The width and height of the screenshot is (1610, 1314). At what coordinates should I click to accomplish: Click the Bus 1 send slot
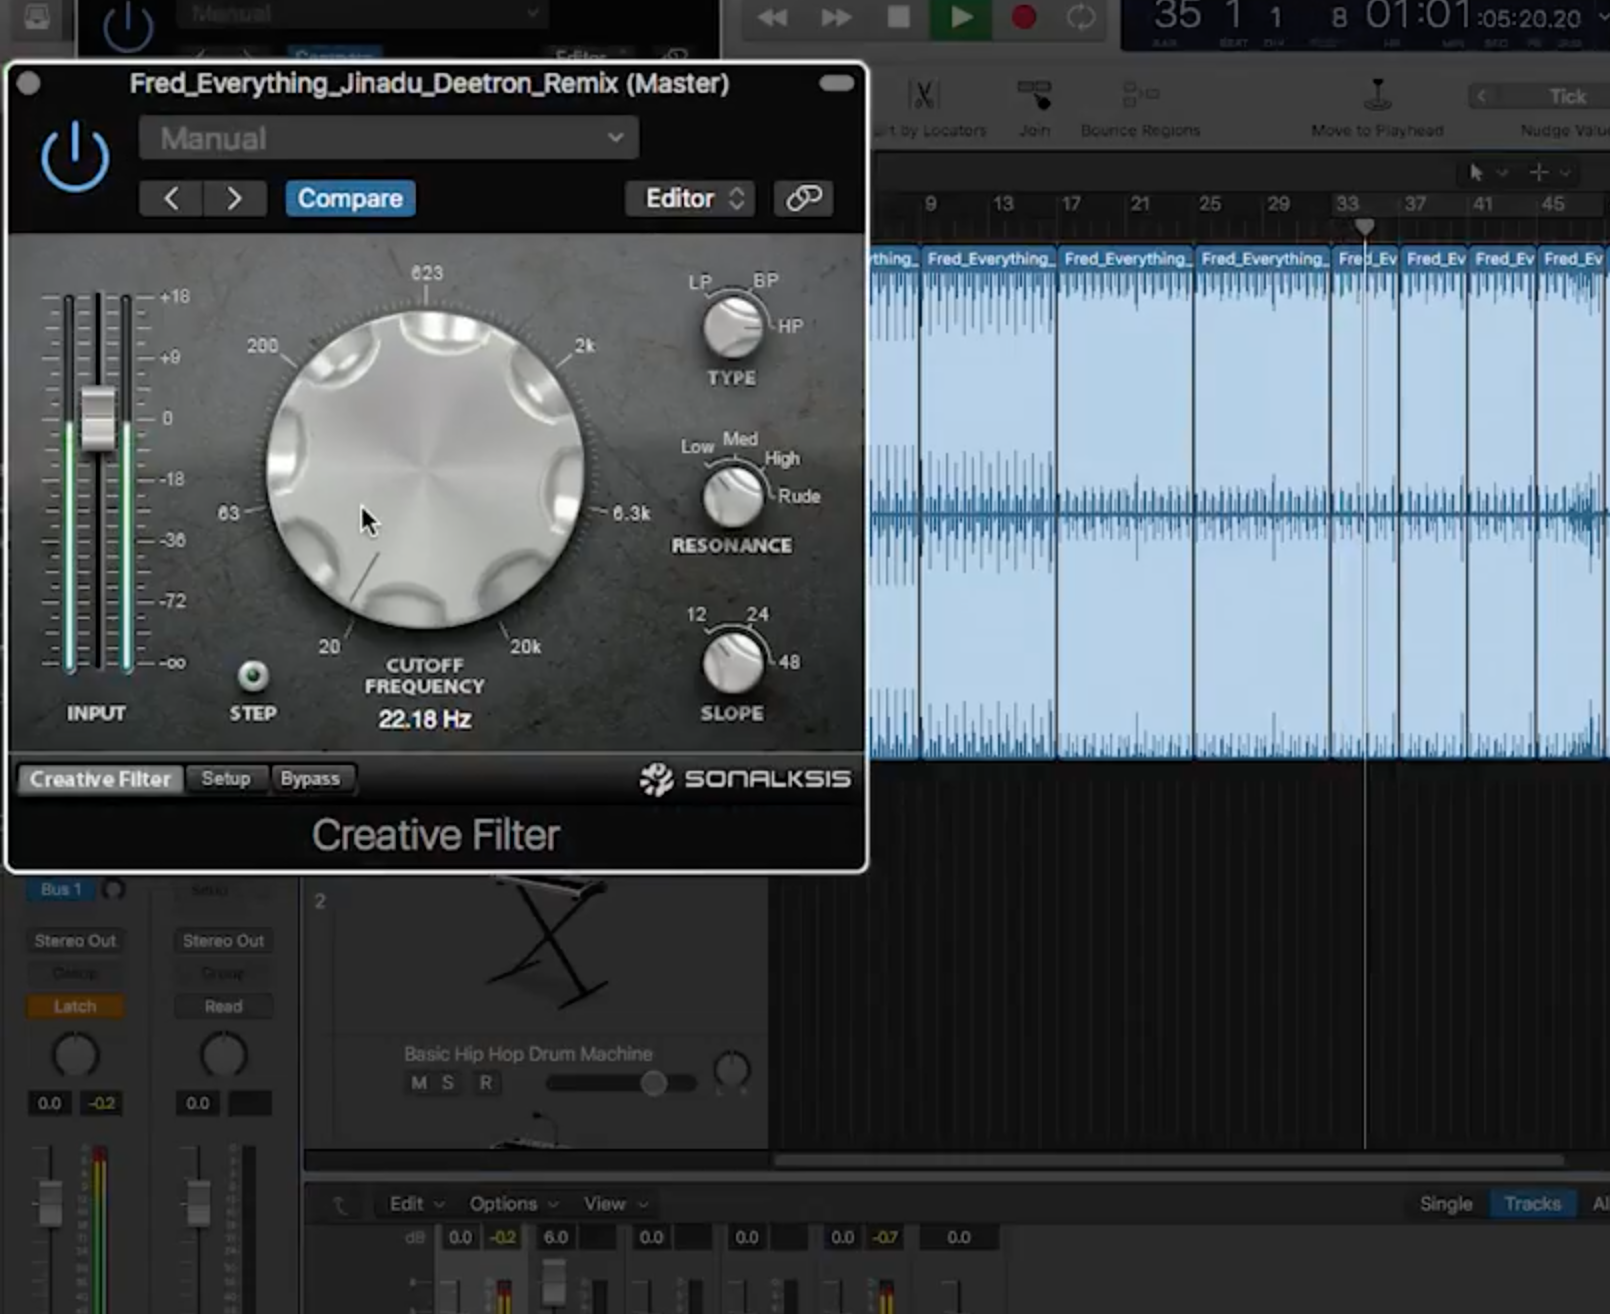(x=61, y=889)
